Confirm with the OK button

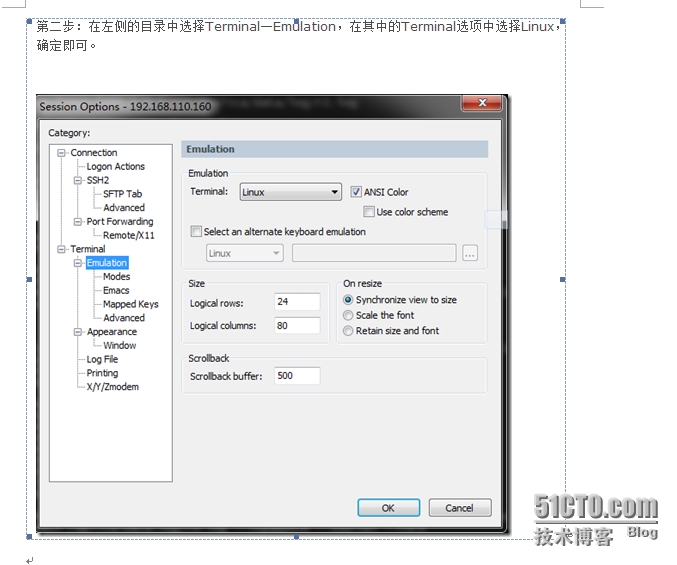pos(389,508)
